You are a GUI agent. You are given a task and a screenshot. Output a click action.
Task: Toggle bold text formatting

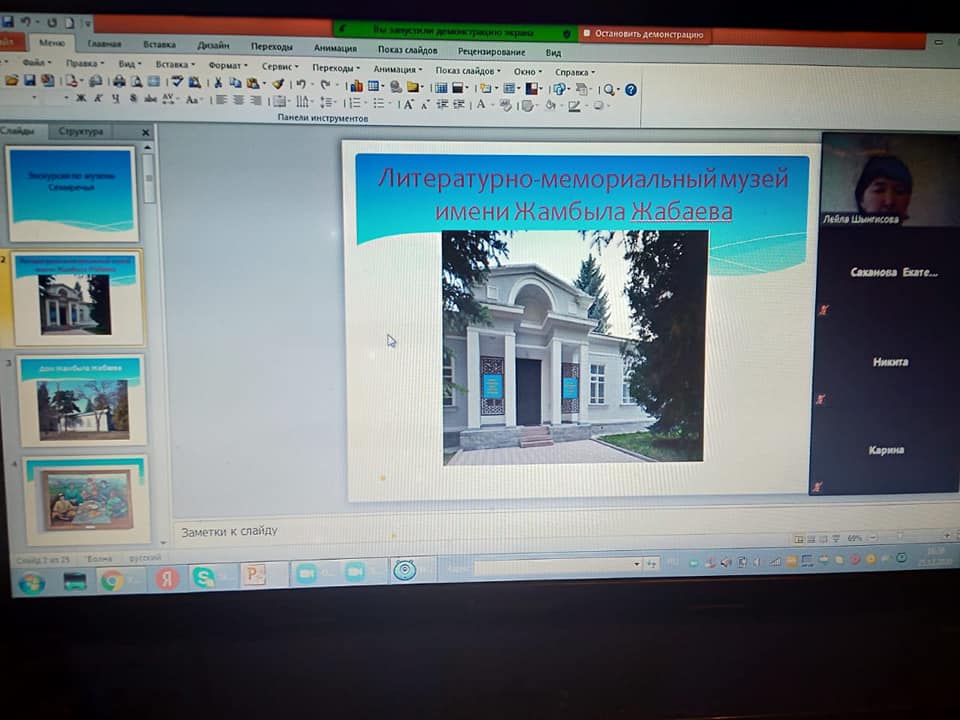(x=81, y=98)
